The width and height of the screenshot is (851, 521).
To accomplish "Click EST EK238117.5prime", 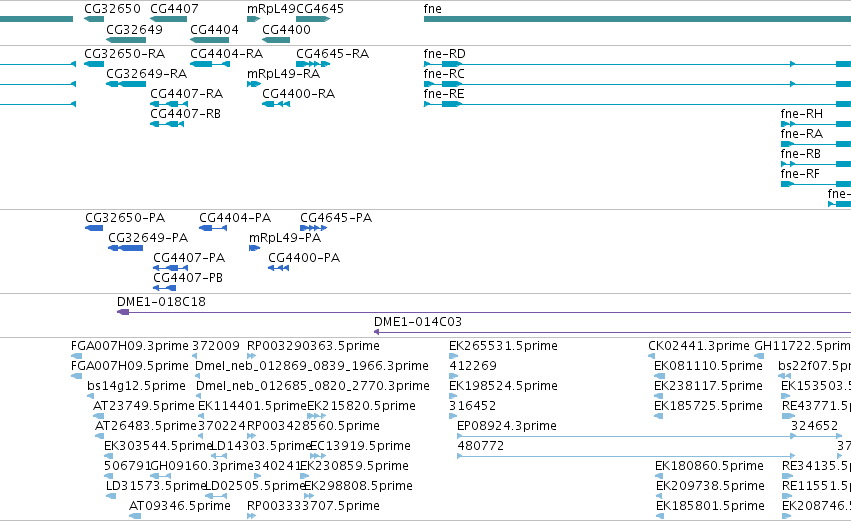I will (708, 386).
